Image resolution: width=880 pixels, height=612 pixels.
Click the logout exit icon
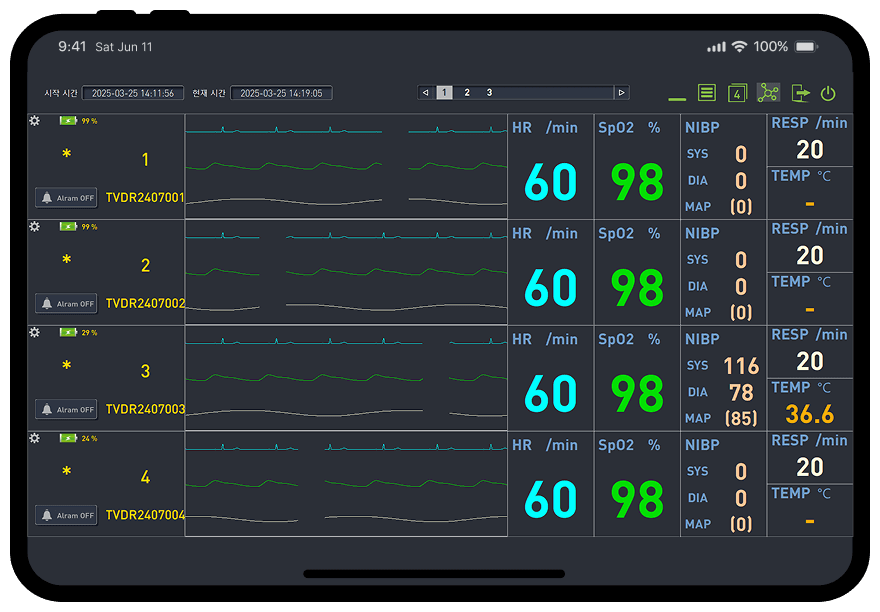[x=800, y=93]
